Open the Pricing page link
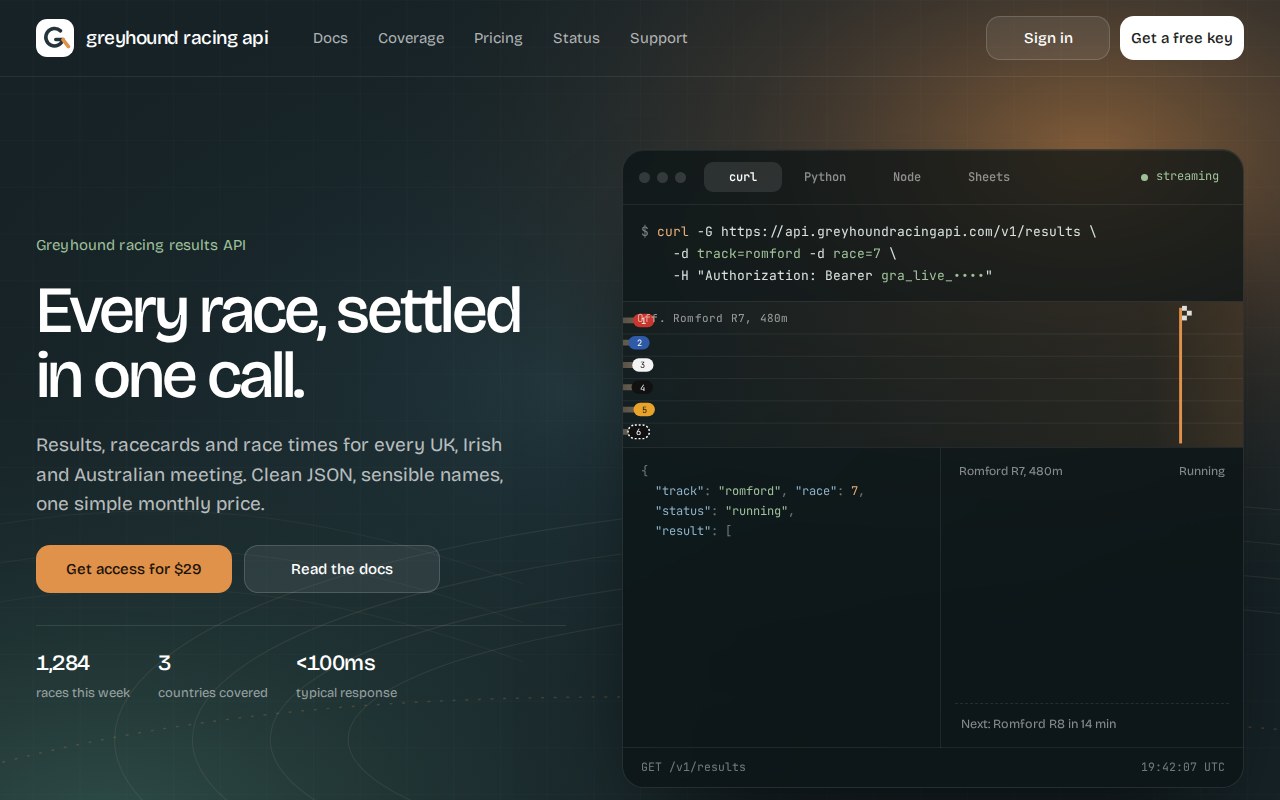This screenshot has height=800, width=1280. (x=498, y=38)
